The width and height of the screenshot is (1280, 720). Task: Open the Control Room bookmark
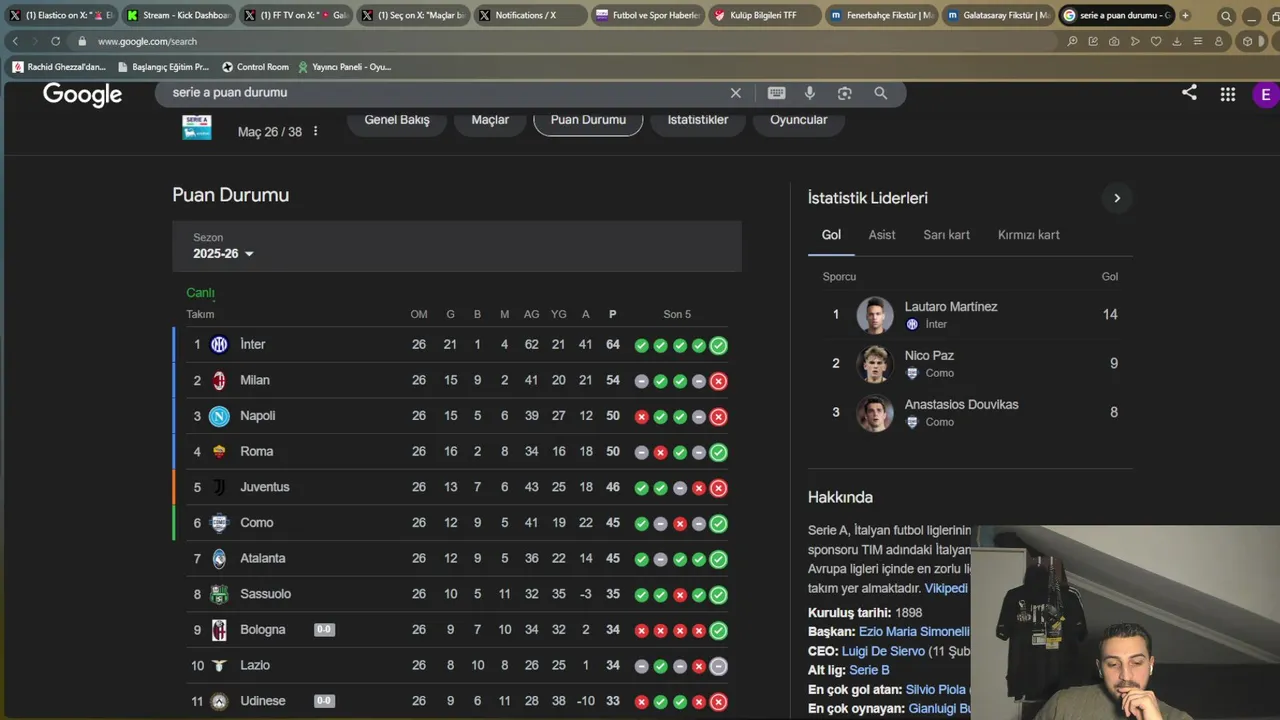(x=255, y=67)
